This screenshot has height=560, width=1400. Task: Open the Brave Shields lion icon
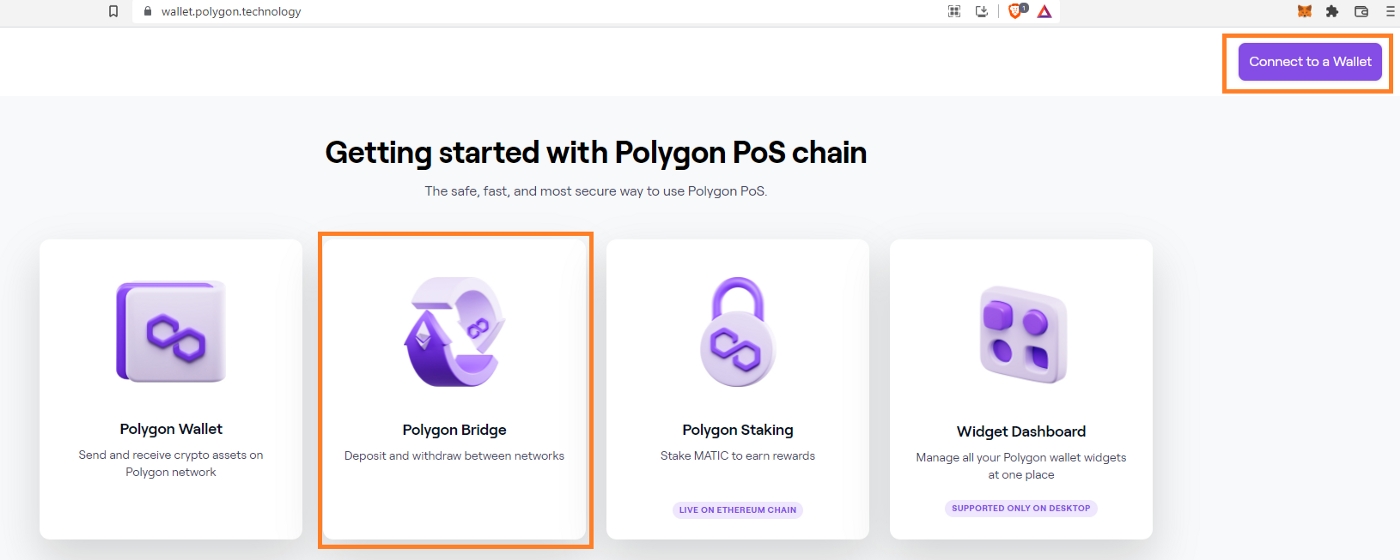pyautogui.click(x=1016, y=12)
